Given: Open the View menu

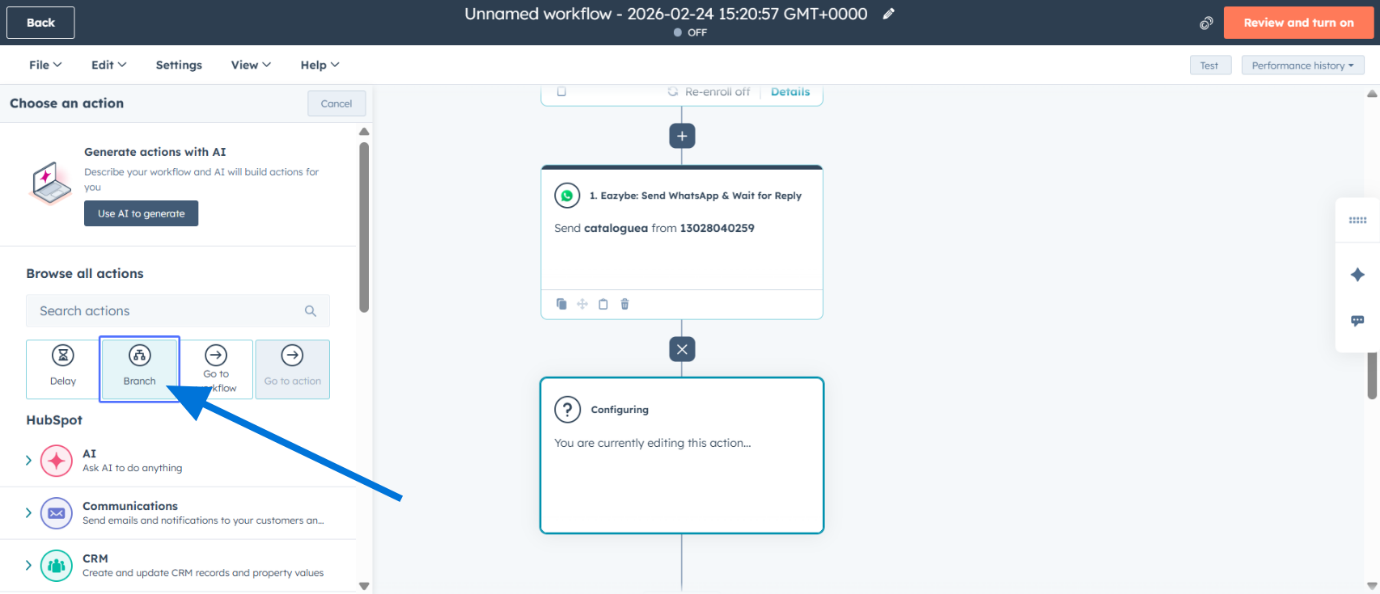Looking at the screenshot, I should pyautogui.click(x=251, y=65).
